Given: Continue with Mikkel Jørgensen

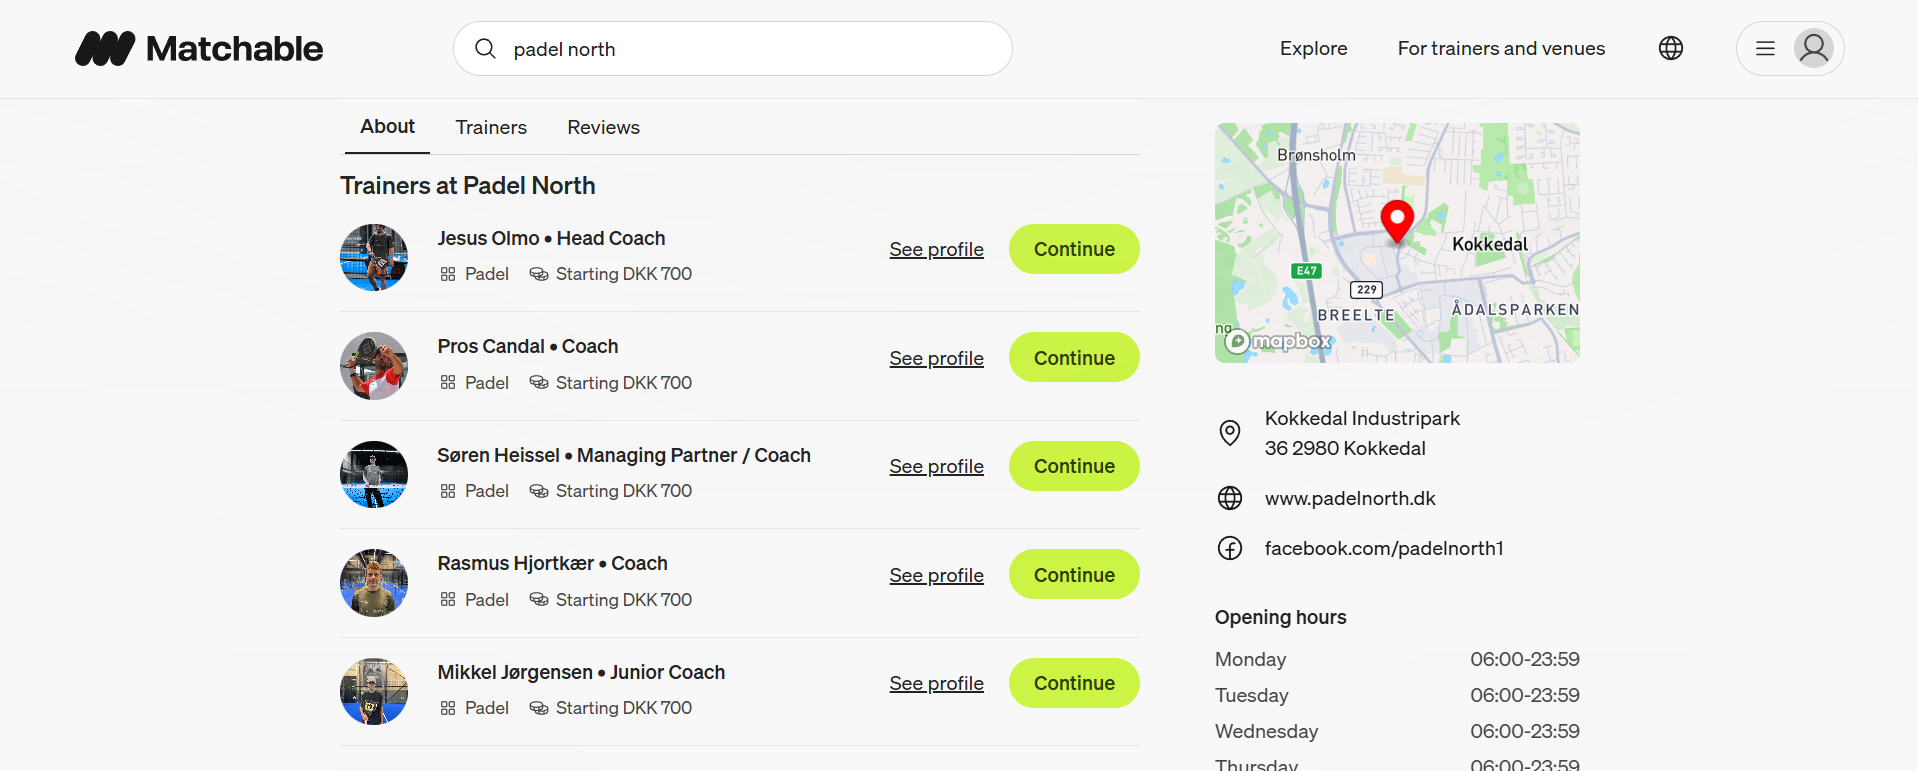Looking at the screenshot, I should coord(1074,683).
